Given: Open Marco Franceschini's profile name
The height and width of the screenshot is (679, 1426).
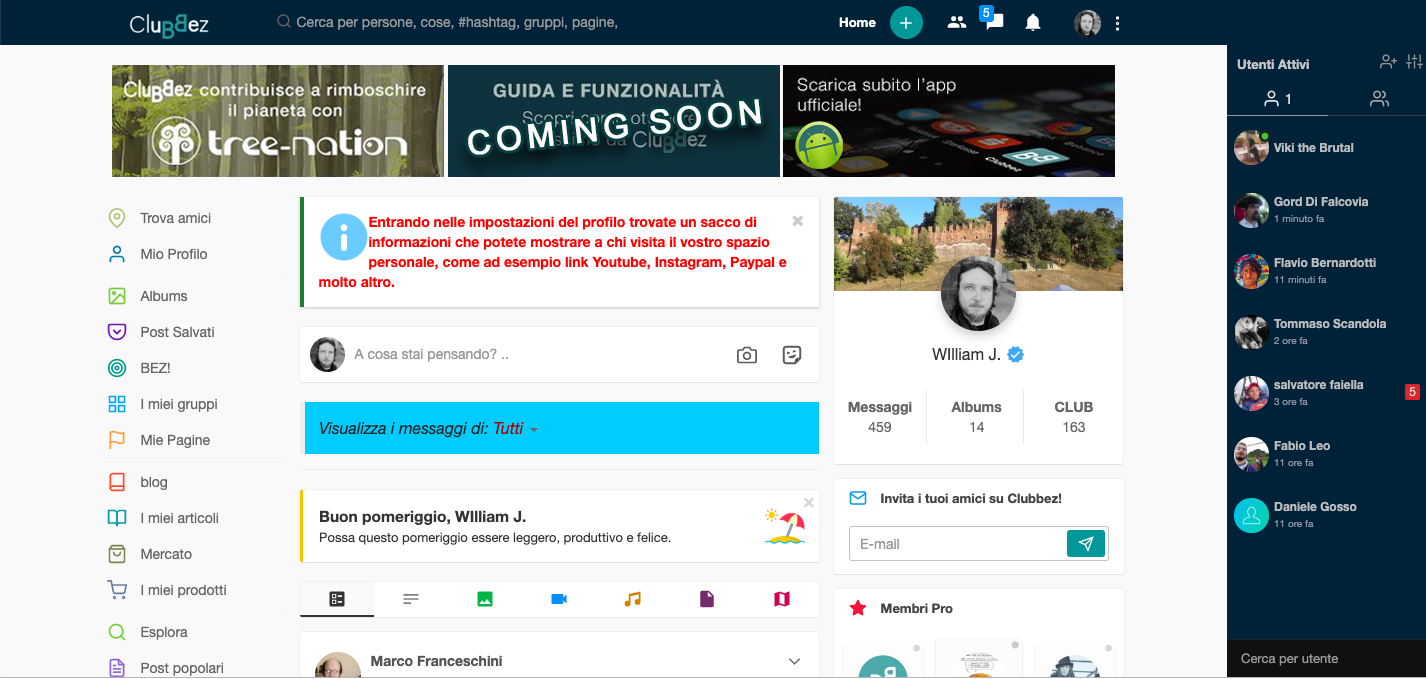Looking at the screenshot, I should pyautogui.click(x=436, y=661).
